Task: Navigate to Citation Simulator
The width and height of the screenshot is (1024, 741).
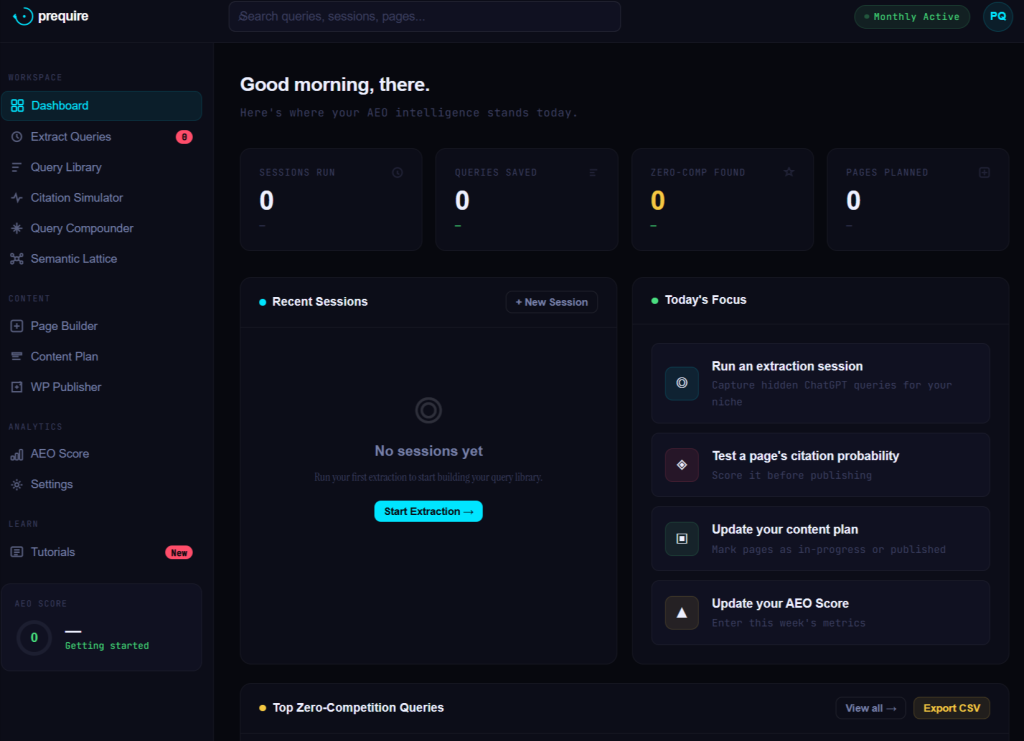Action: 102,198
